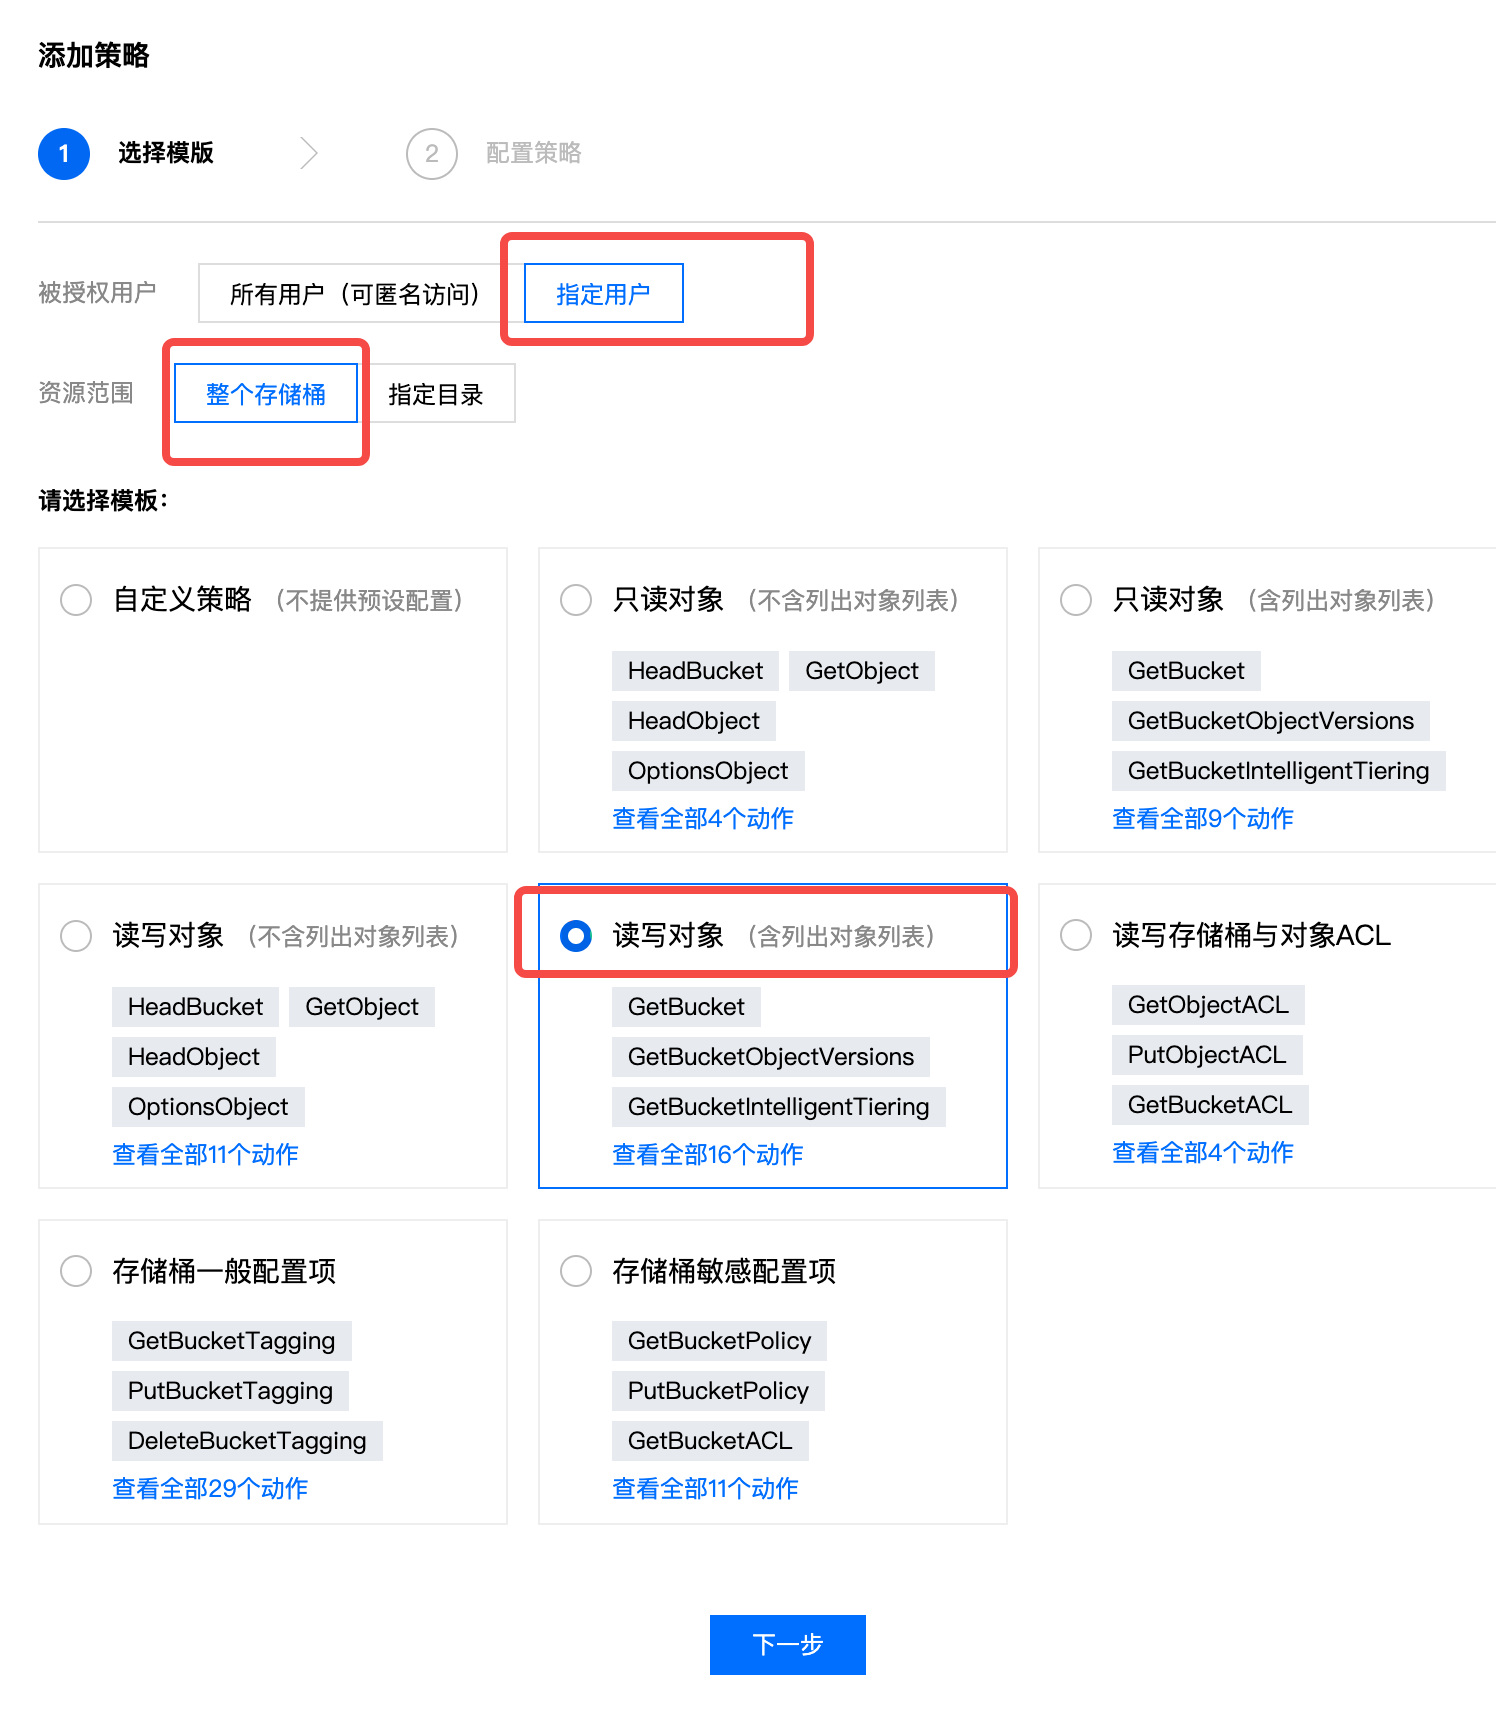
Task: Click the 添加策略 heading
Action: click(x=94, y=55)
